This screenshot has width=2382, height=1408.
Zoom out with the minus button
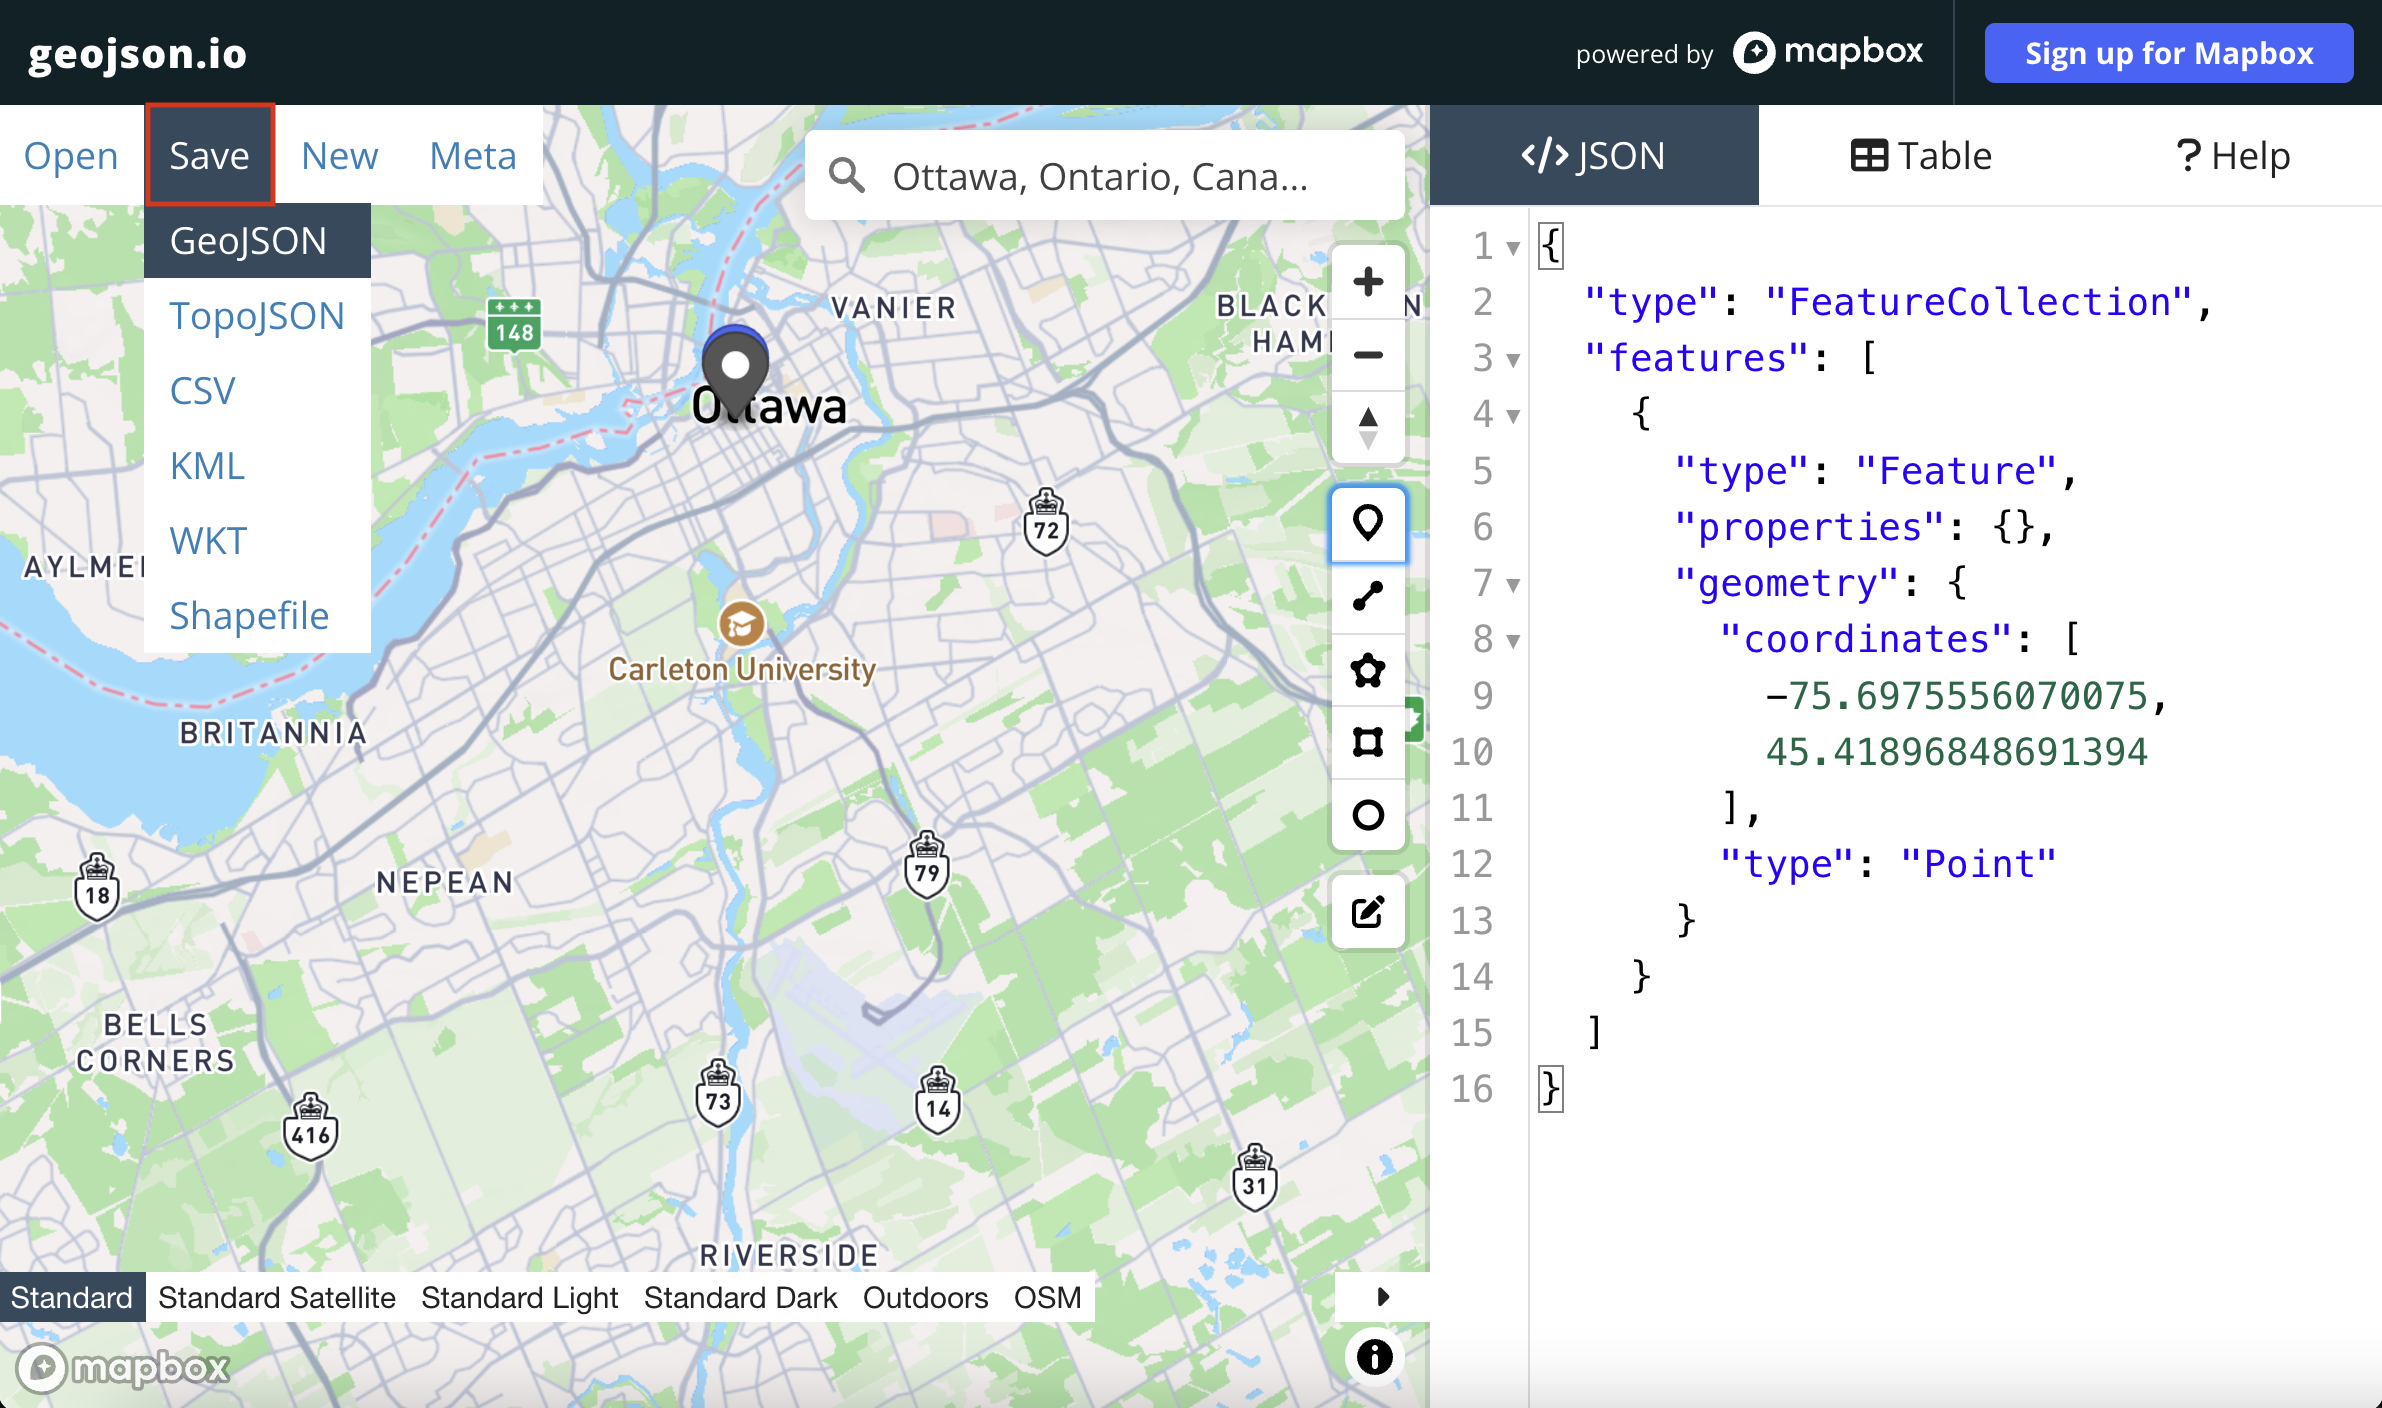(x=1367, y=355)
